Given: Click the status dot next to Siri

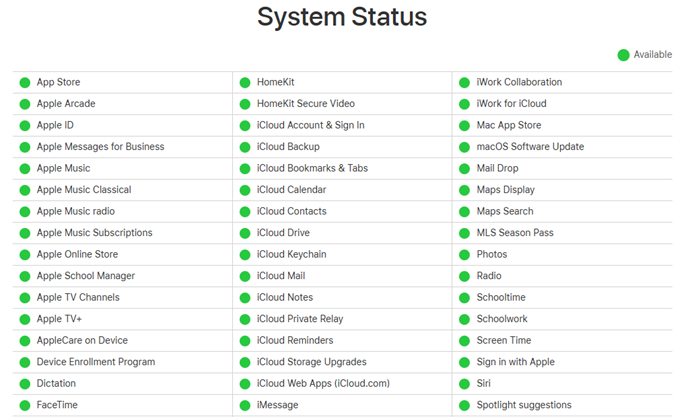Looking at the screenshot, I should click(x=465, y=384).
